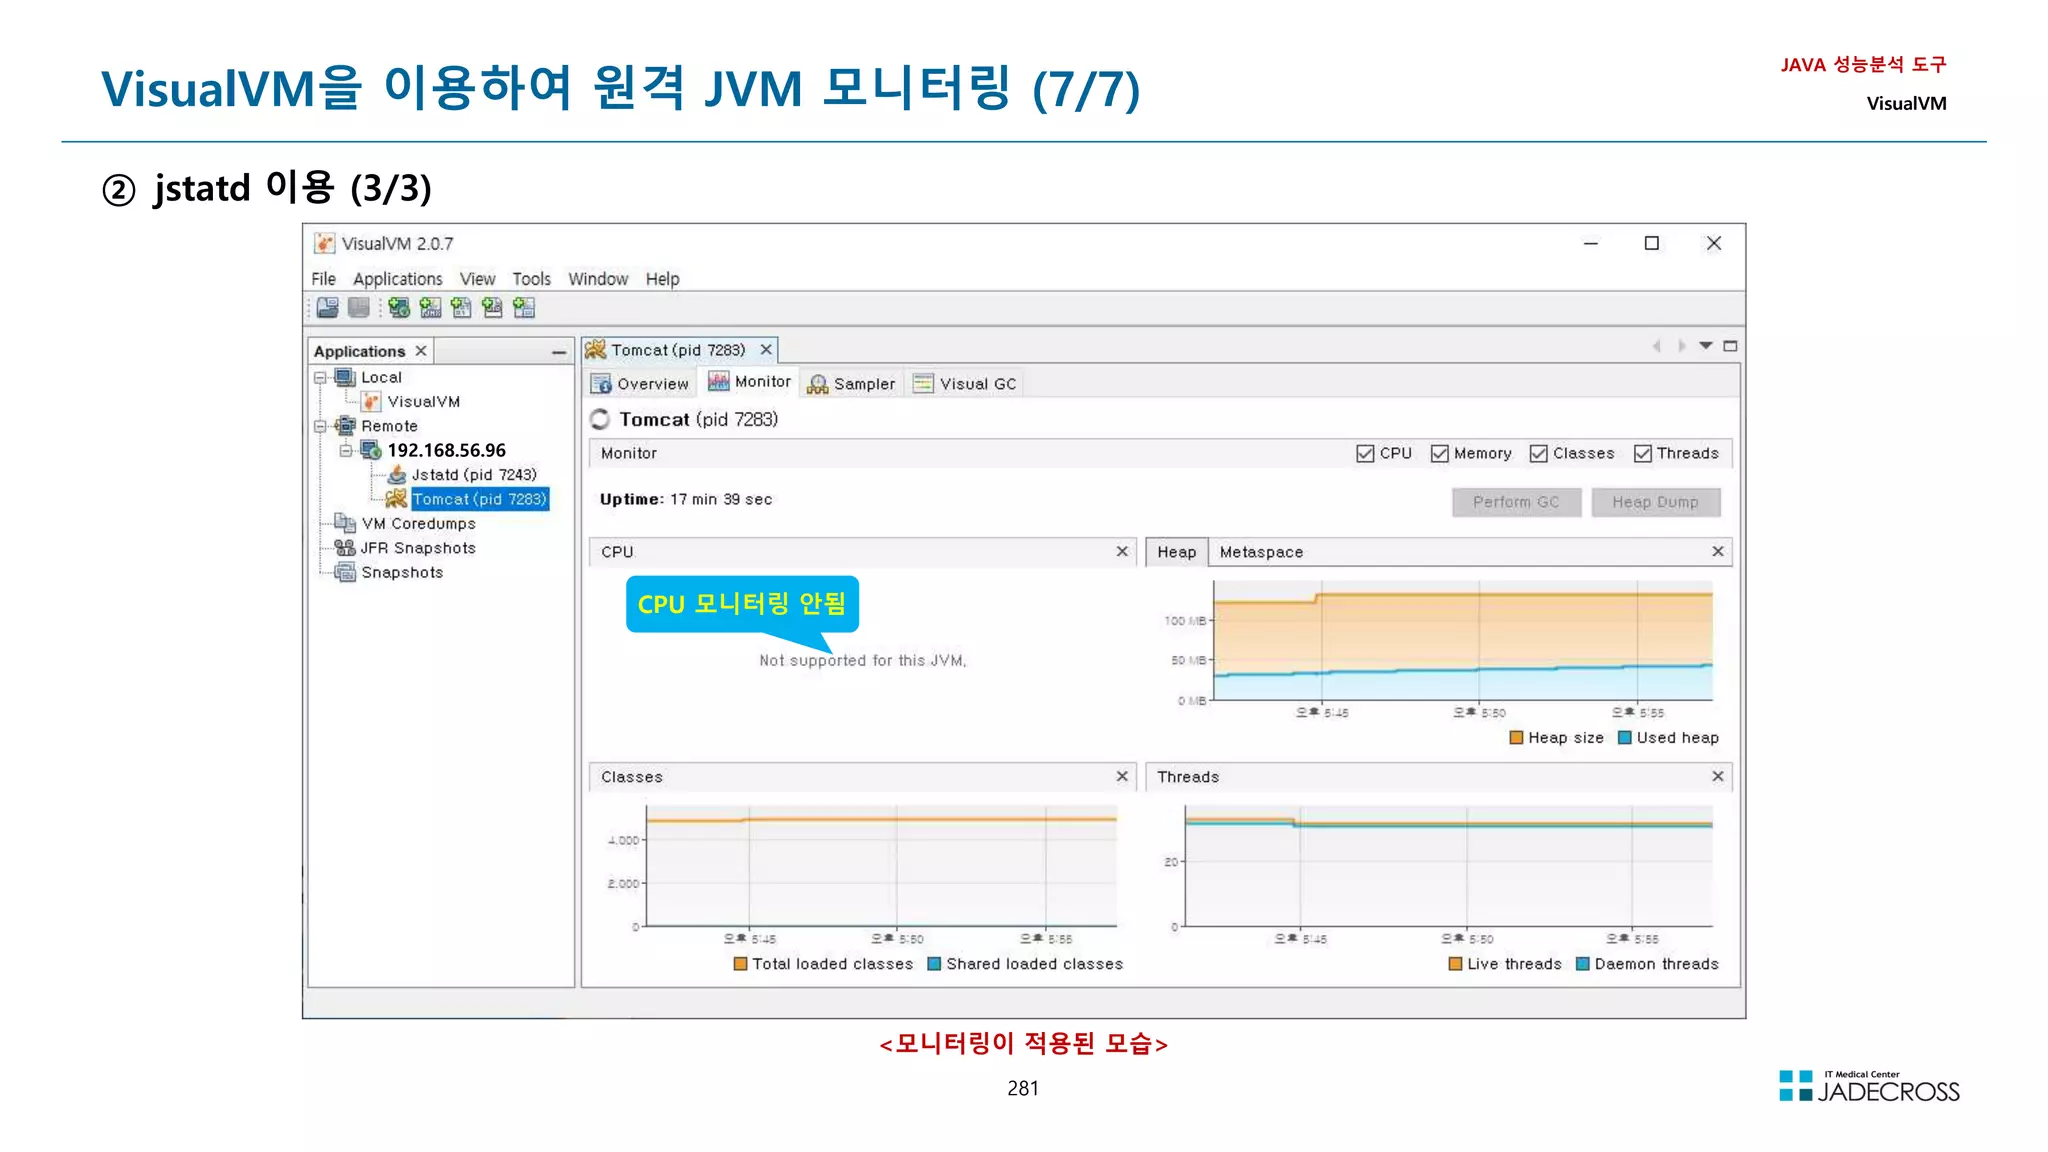The image size is (2048, 1152).
Task: Click the Local computer icon in tree
Action: 345,377
